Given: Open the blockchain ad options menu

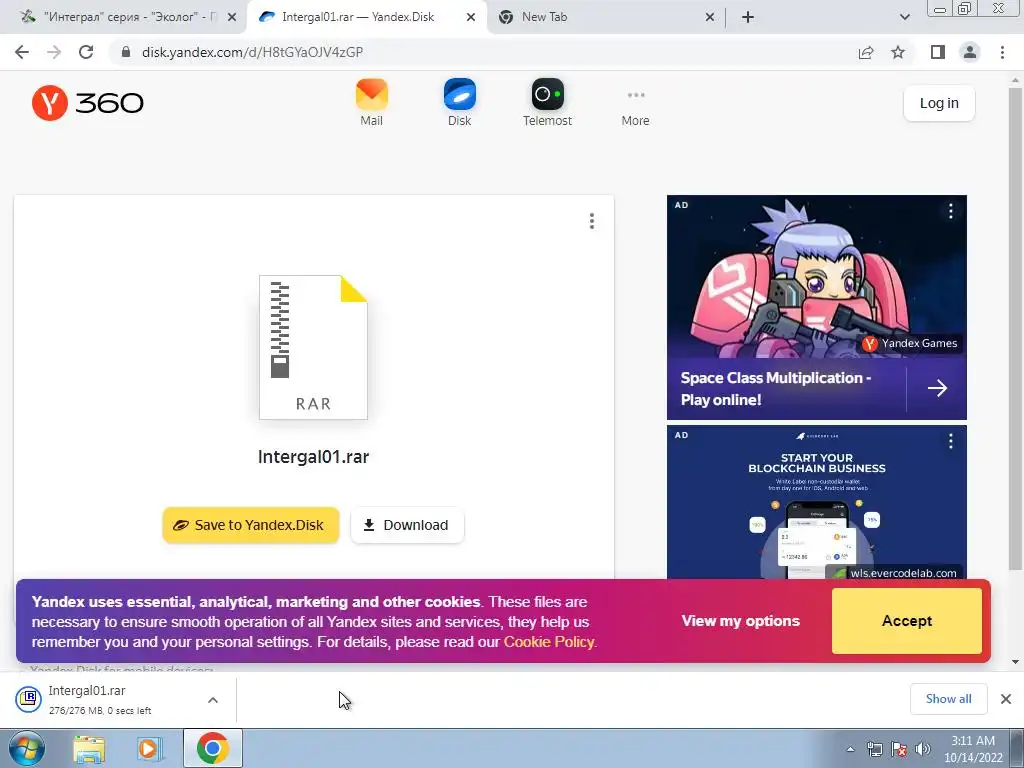Looking at the screenshot, I should pos(951,441).
